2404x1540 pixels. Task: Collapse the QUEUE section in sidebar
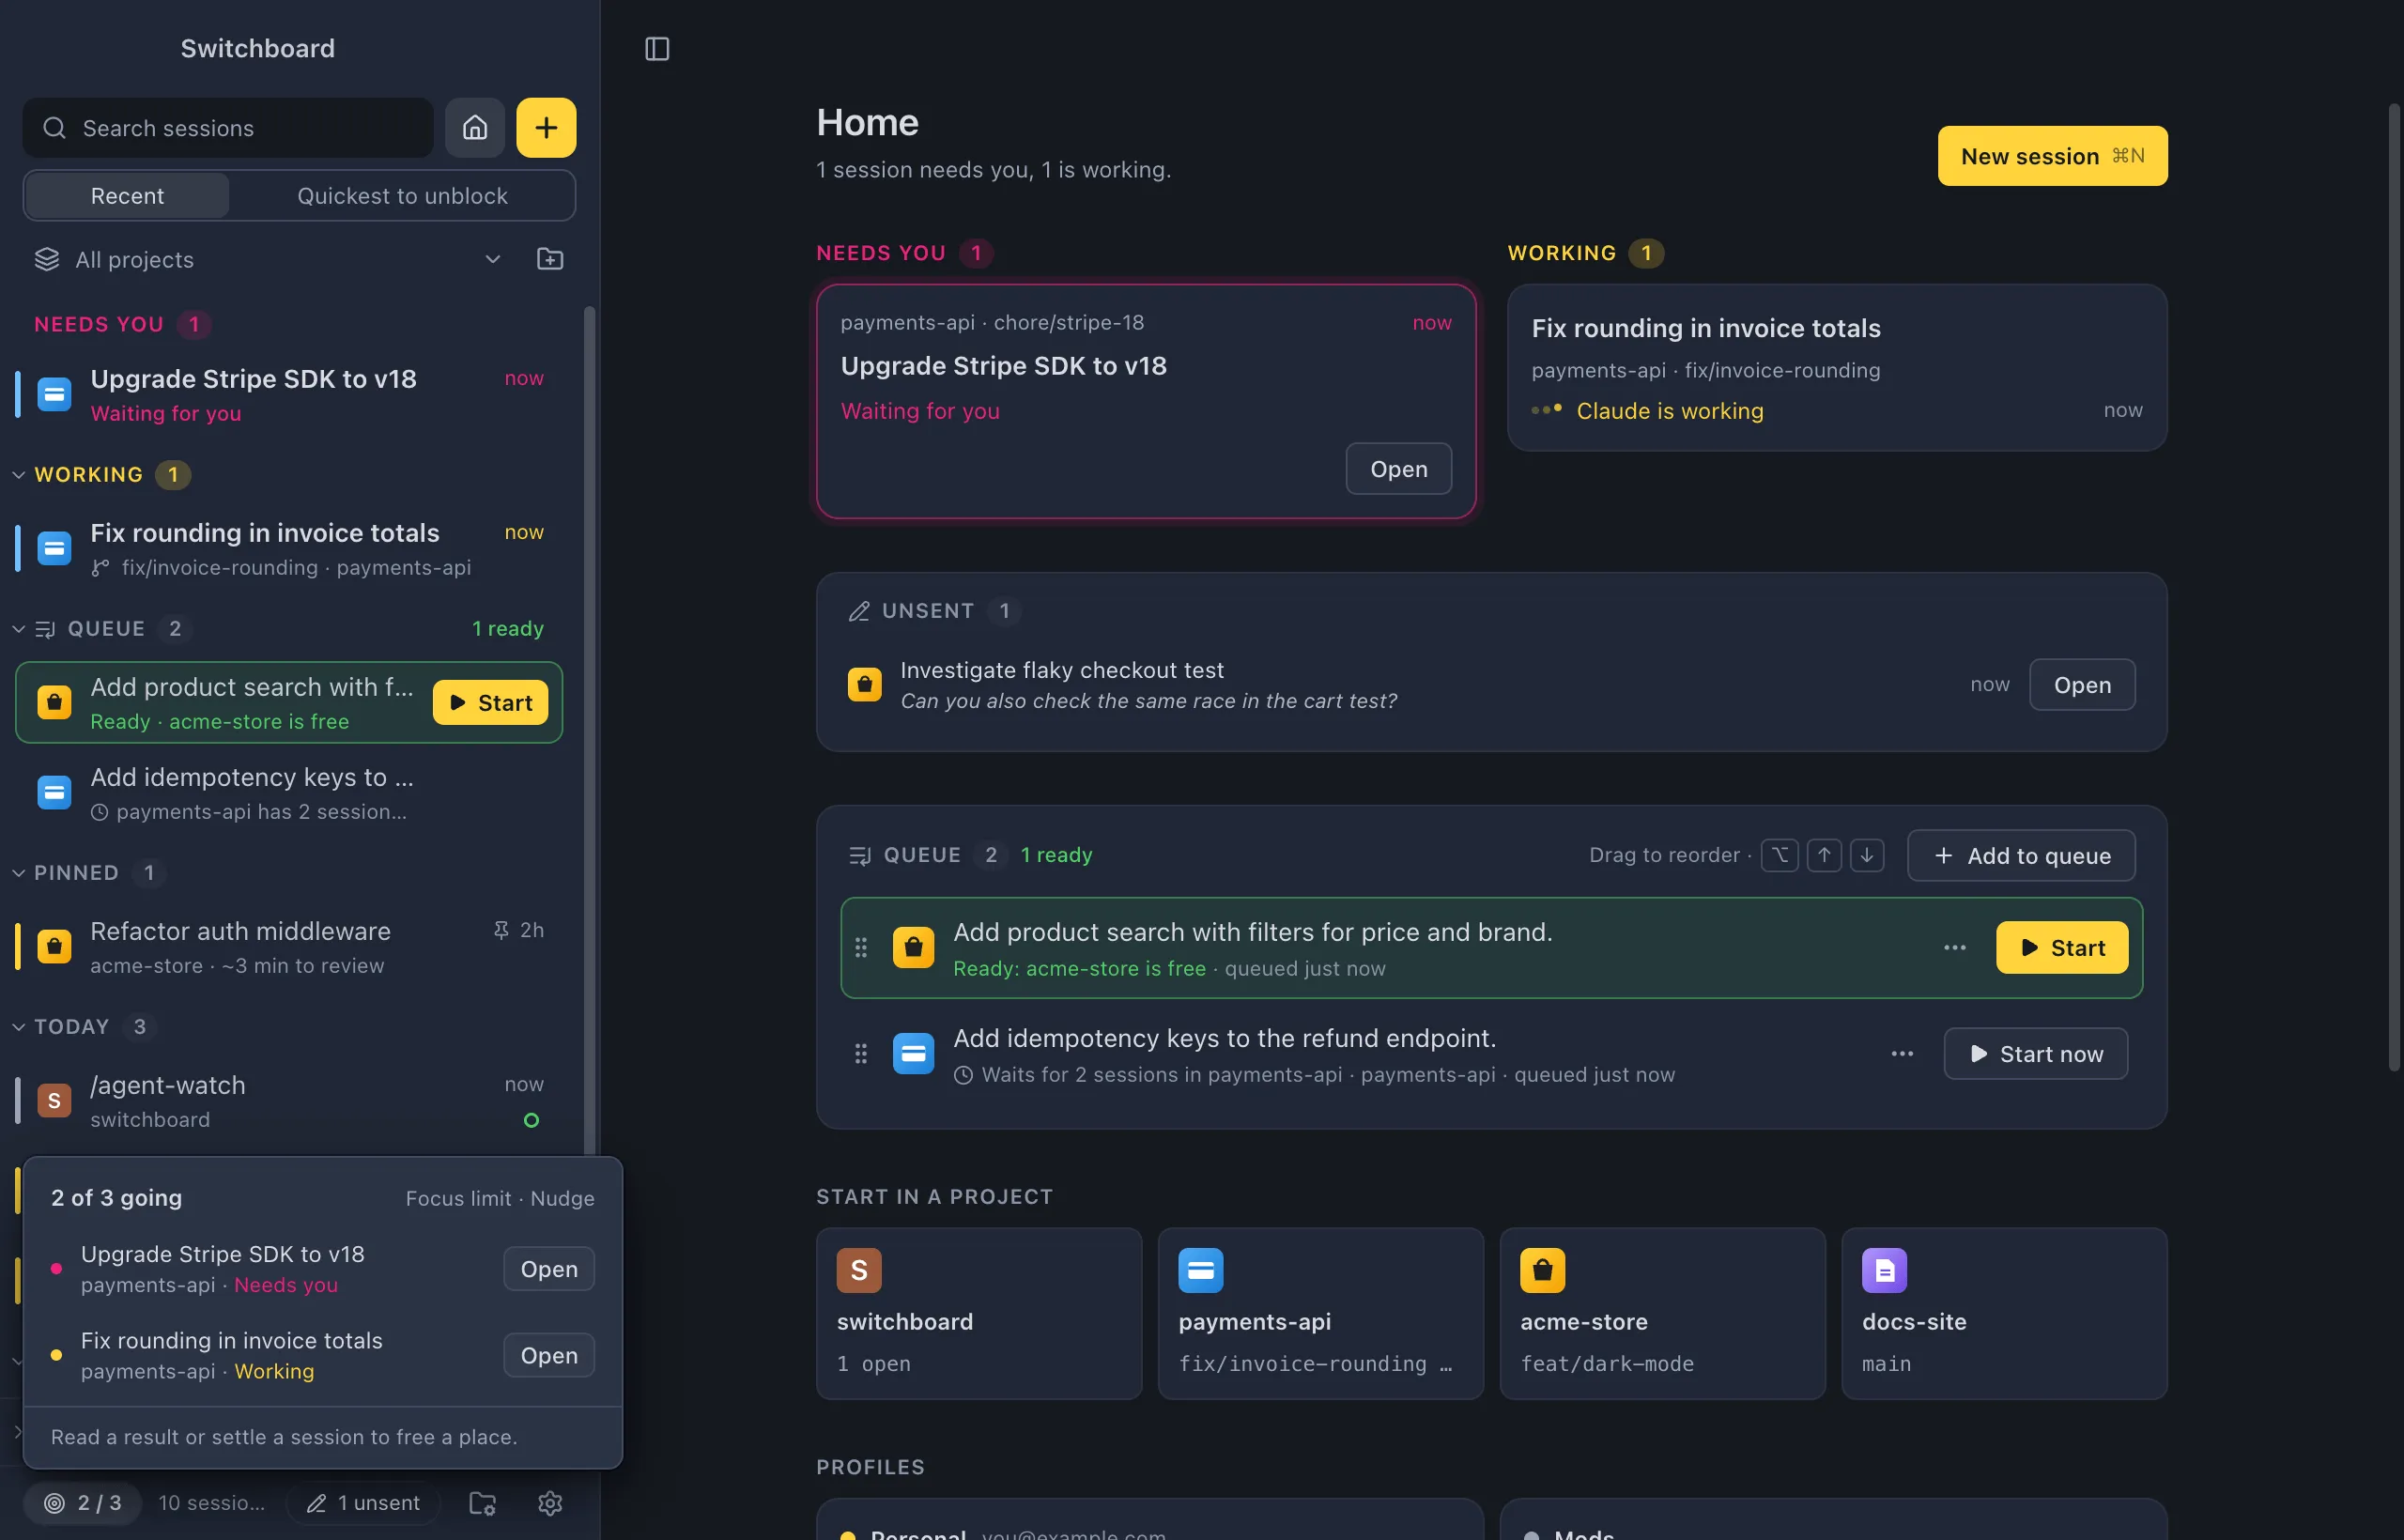tap(18, 628)
